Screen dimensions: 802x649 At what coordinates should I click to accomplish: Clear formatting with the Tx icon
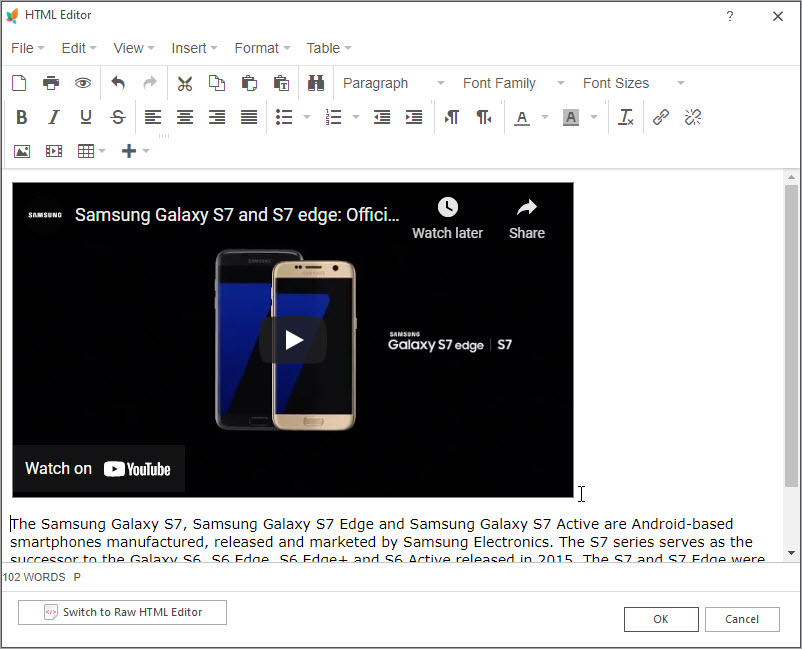(626, 117)
